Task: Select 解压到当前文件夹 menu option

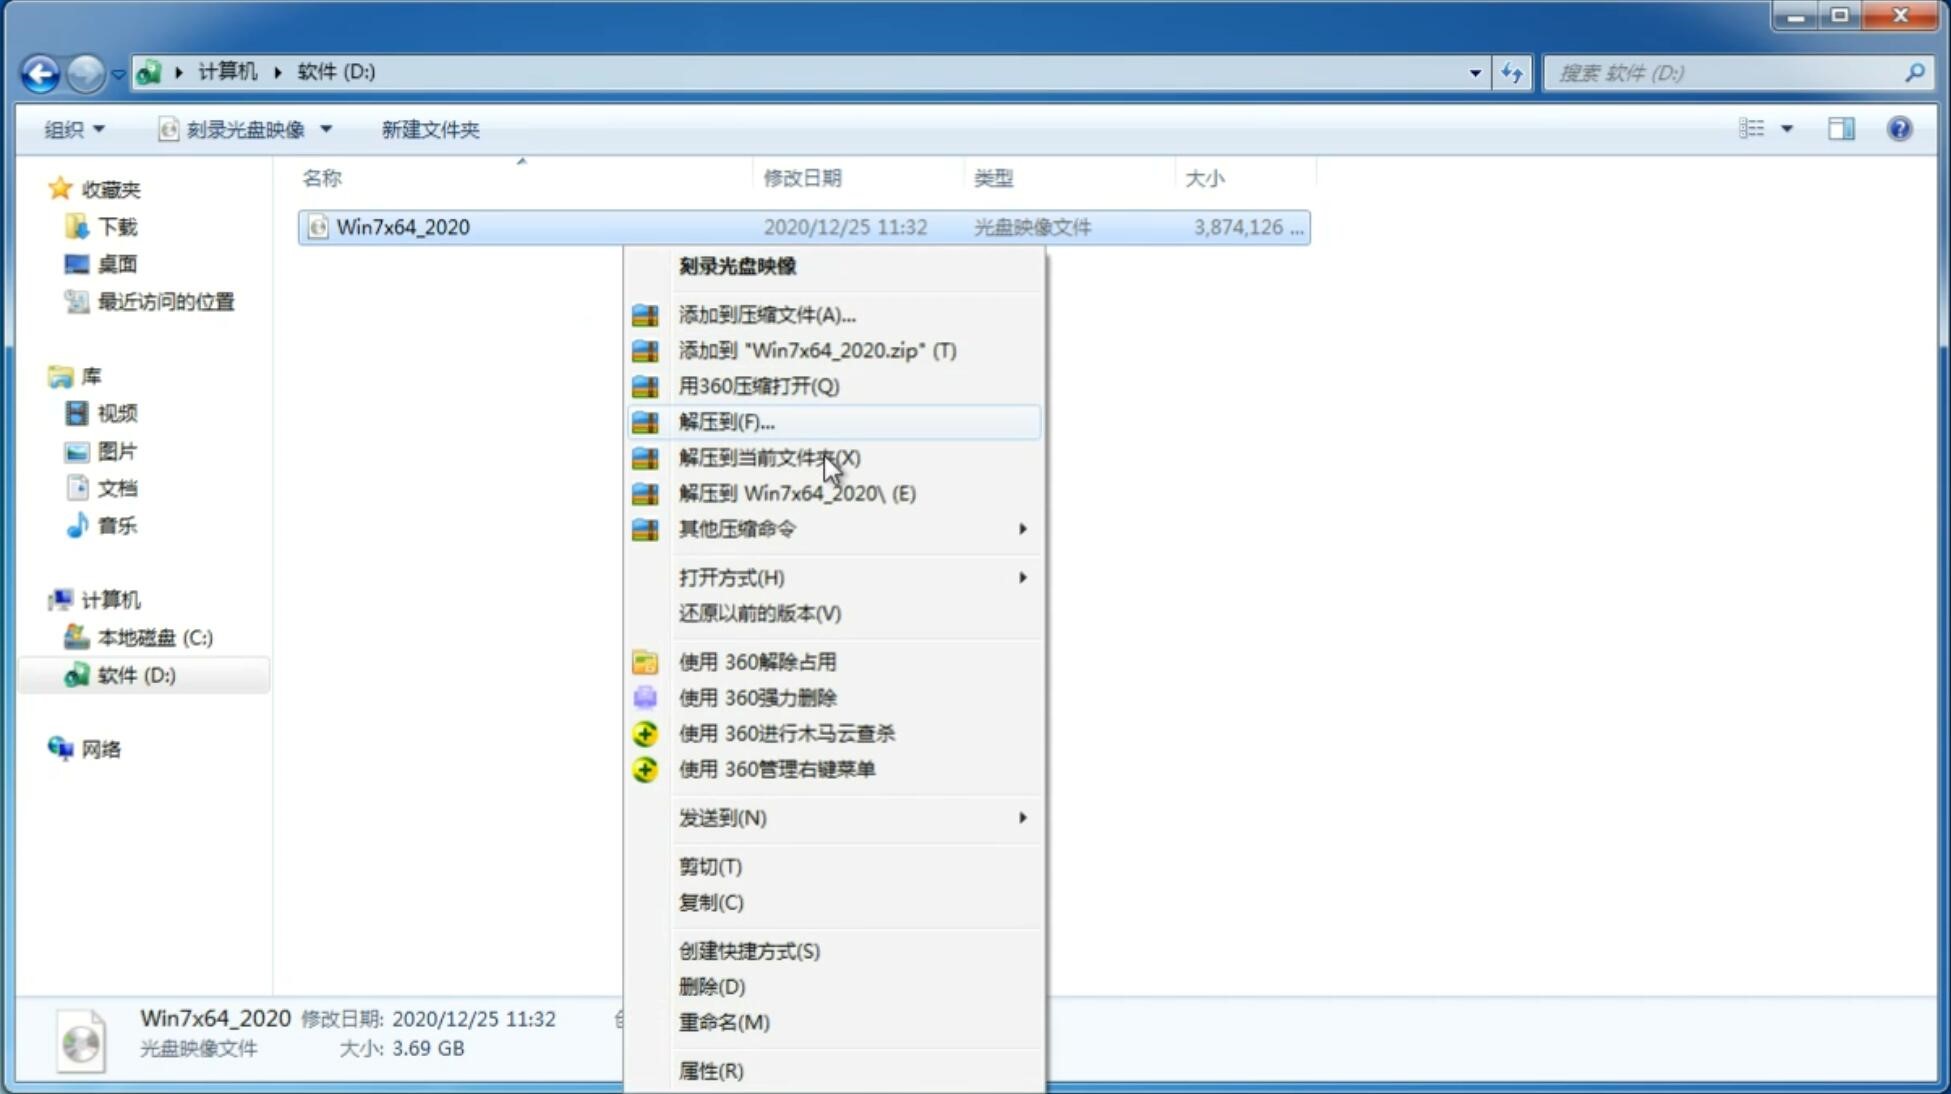Action: (770, 457)
